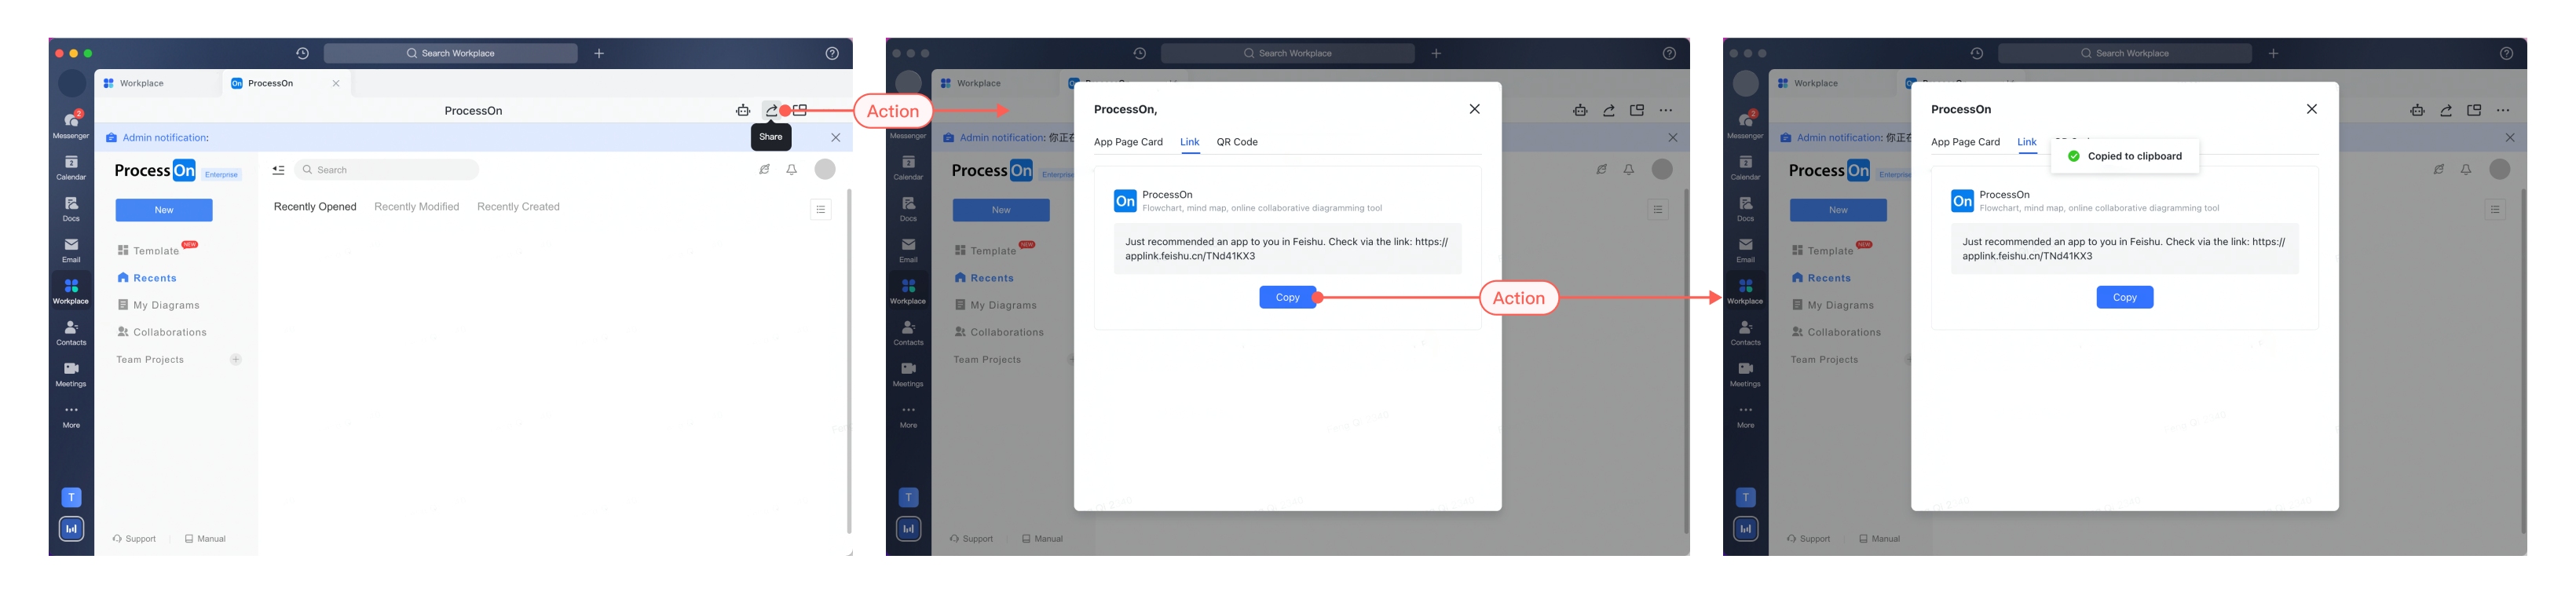2576x603 pixels.
Task: Open the three-dots menu in the middle screenshot's toolbar
Action: coord(1665,111)
